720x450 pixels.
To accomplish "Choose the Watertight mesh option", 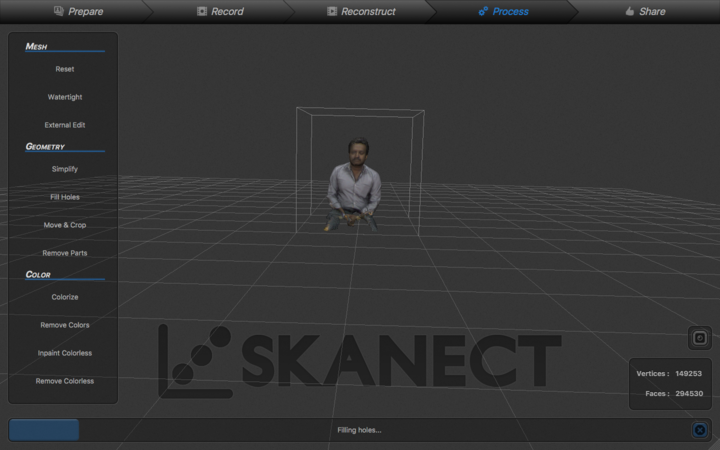I will click(65, 97).
